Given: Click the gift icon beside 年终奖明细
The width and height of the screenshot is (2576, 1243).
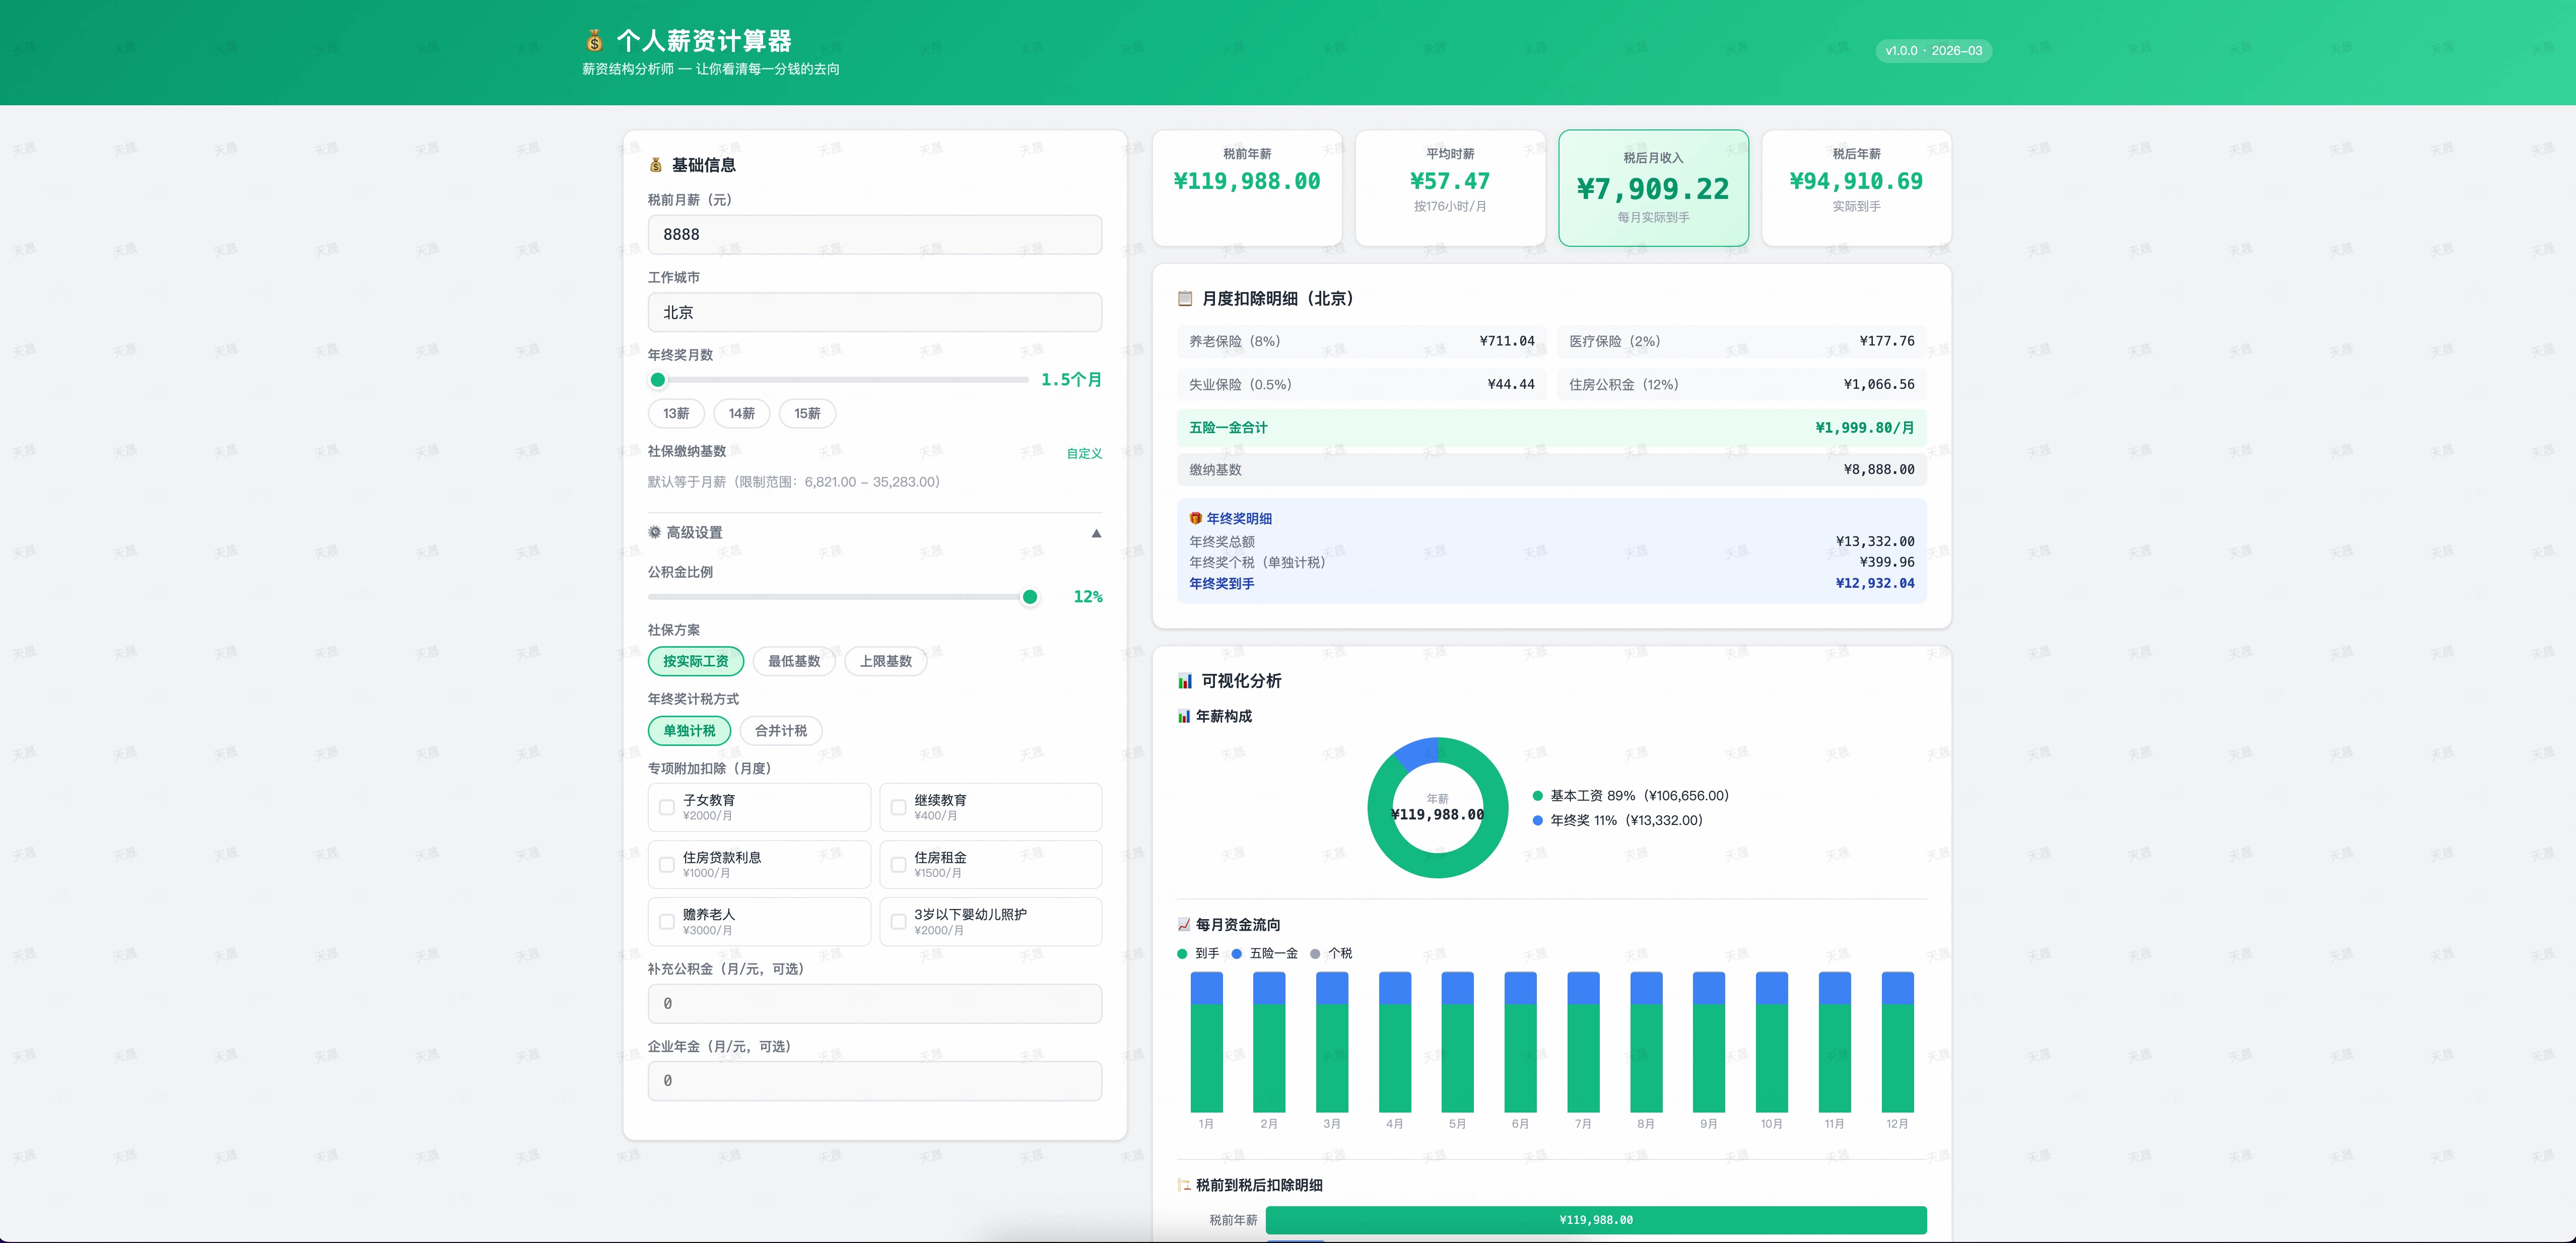Looking at the screenshot, I should coord(1195,518).
